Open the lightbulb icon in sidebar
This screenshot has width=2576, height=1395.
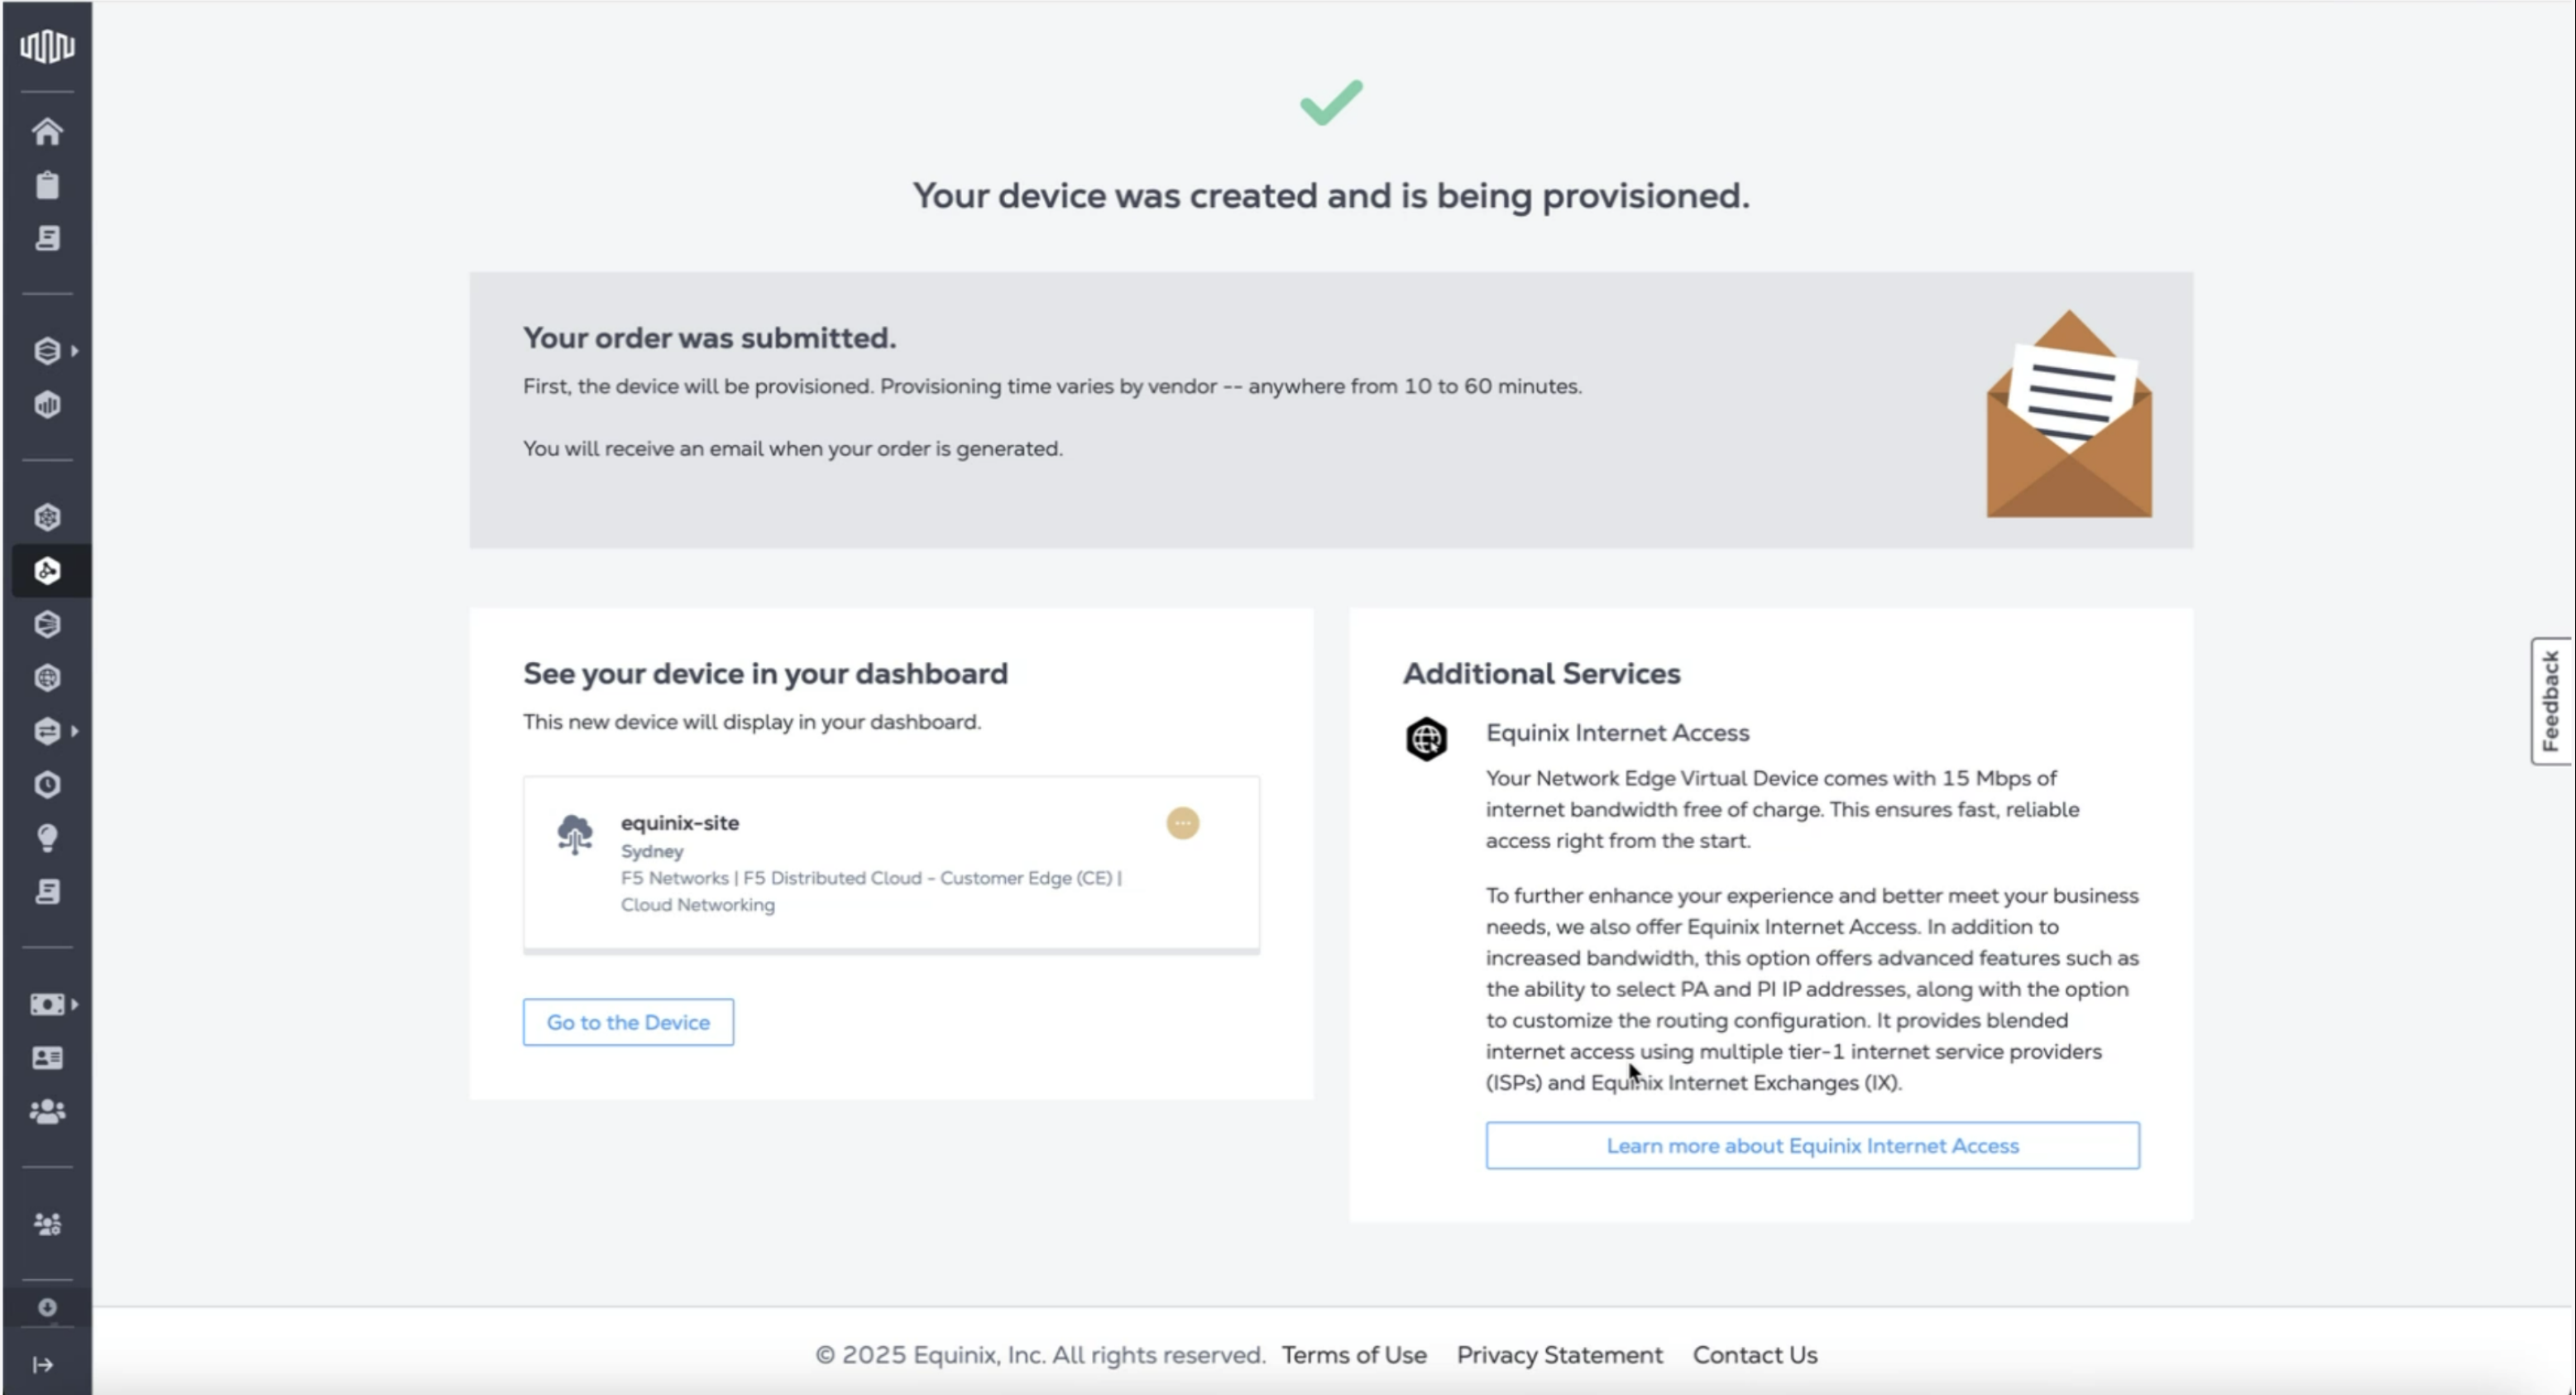47,838
